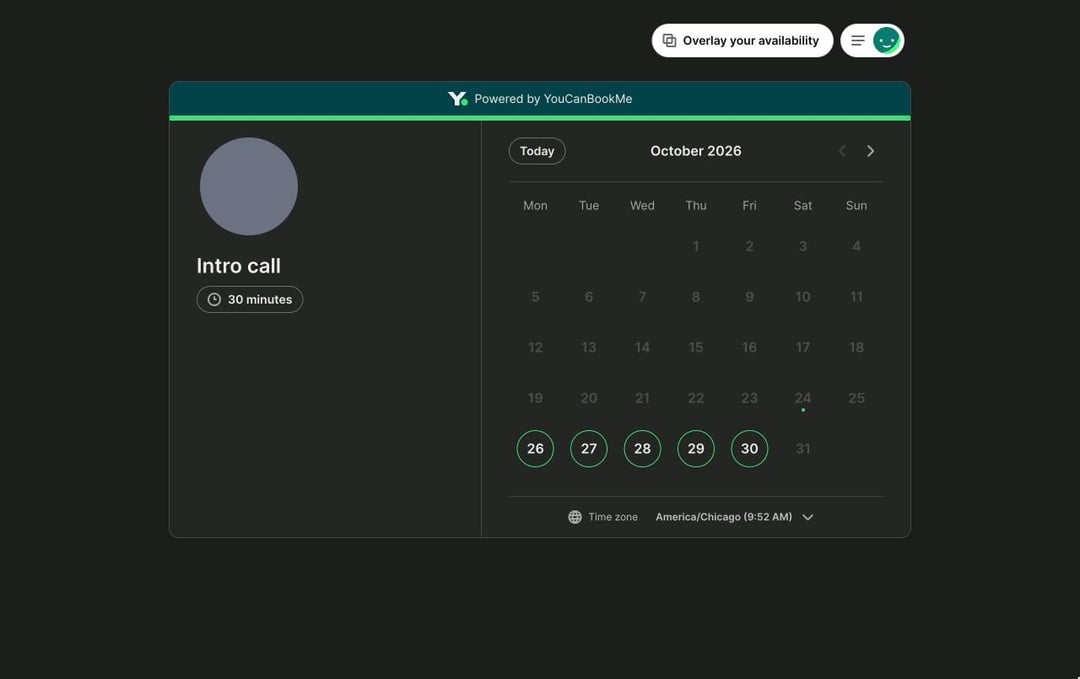Click disabled date 24 with dot
Viewport: 1080px width, 679px height.
pyautogui.click(x=803, y=399)
